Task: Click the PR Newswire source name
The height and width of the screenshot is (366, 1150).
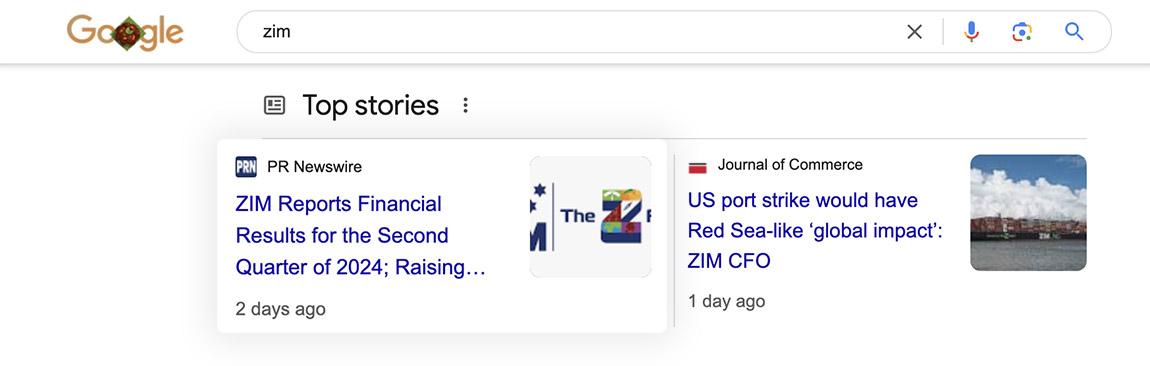Action: (x=315, y=166)
